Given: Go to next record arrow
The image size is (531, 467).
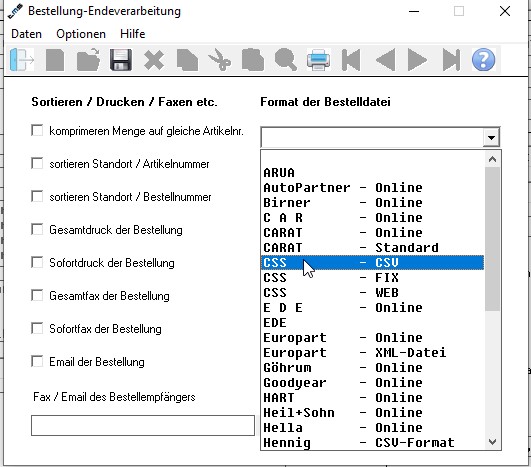Looking at the screenshot, I should coord(417,60).
